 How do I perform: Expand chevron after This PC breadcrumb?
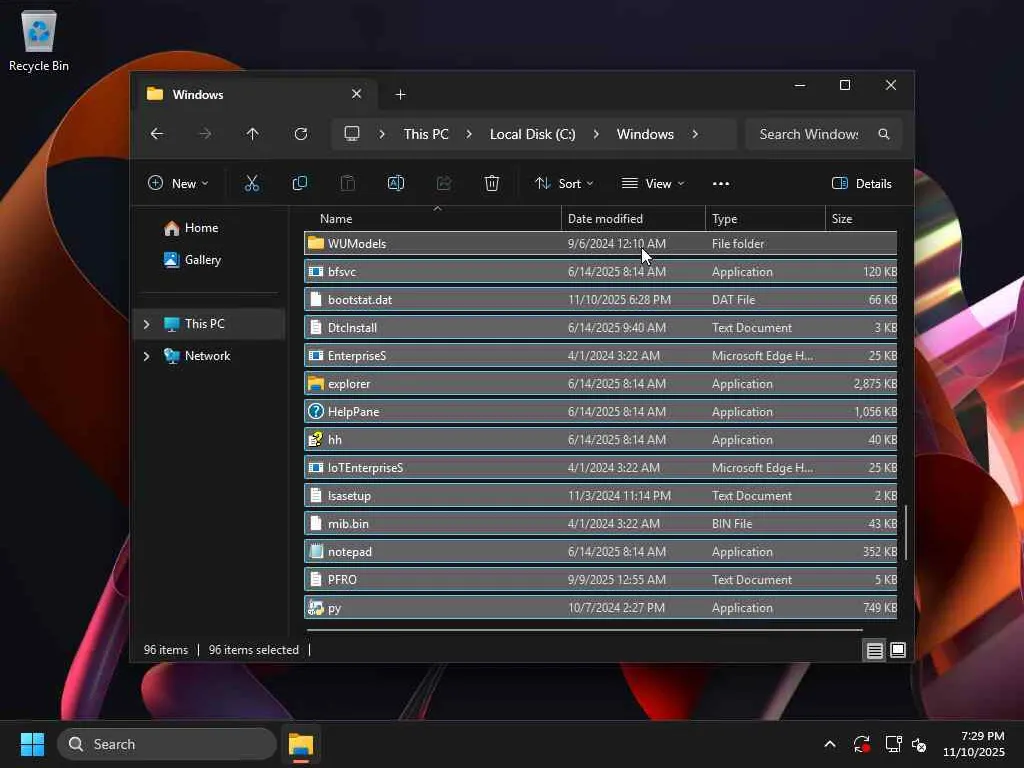469,134
